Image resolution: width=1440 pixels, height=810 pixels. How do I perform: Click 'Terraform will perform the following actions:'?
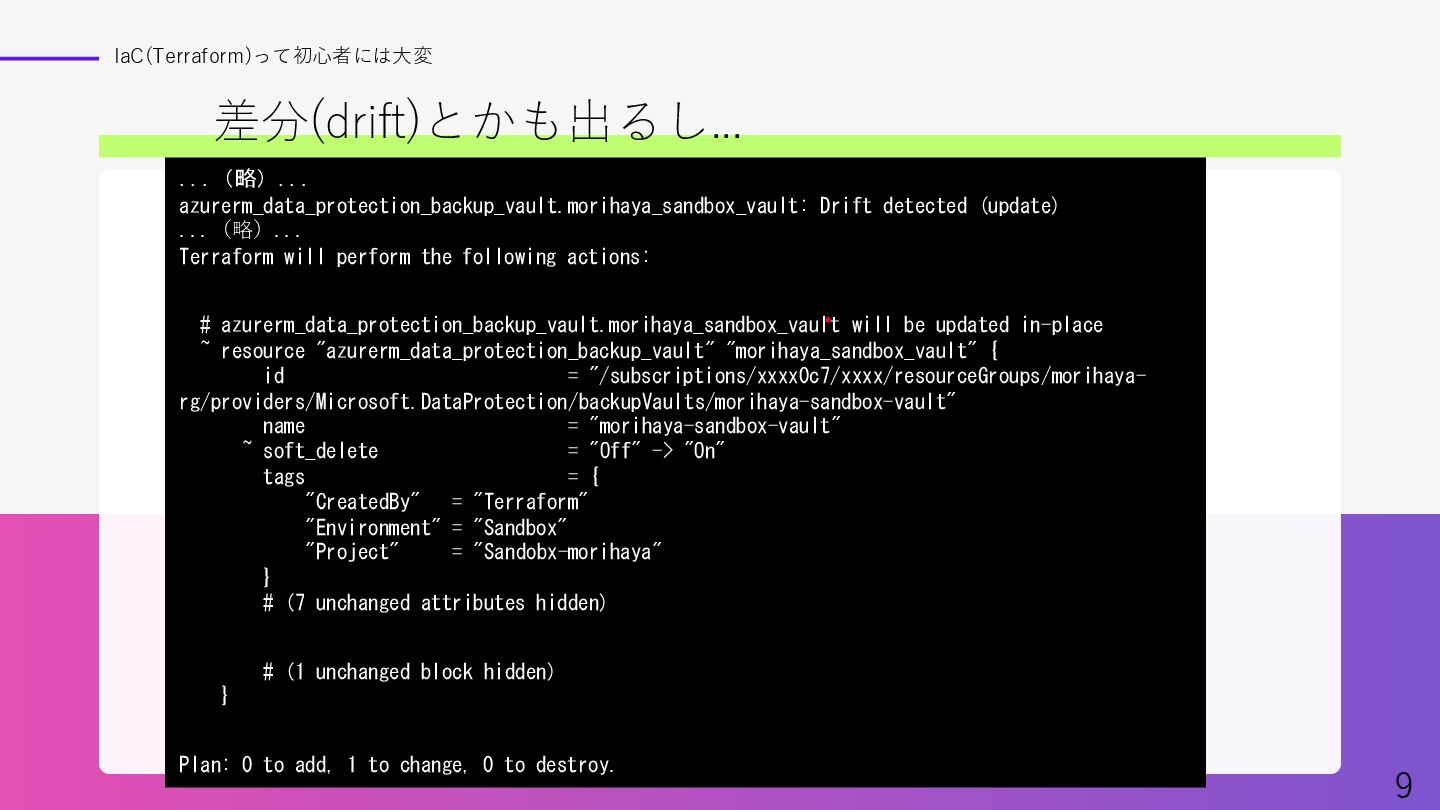point(414,257)
